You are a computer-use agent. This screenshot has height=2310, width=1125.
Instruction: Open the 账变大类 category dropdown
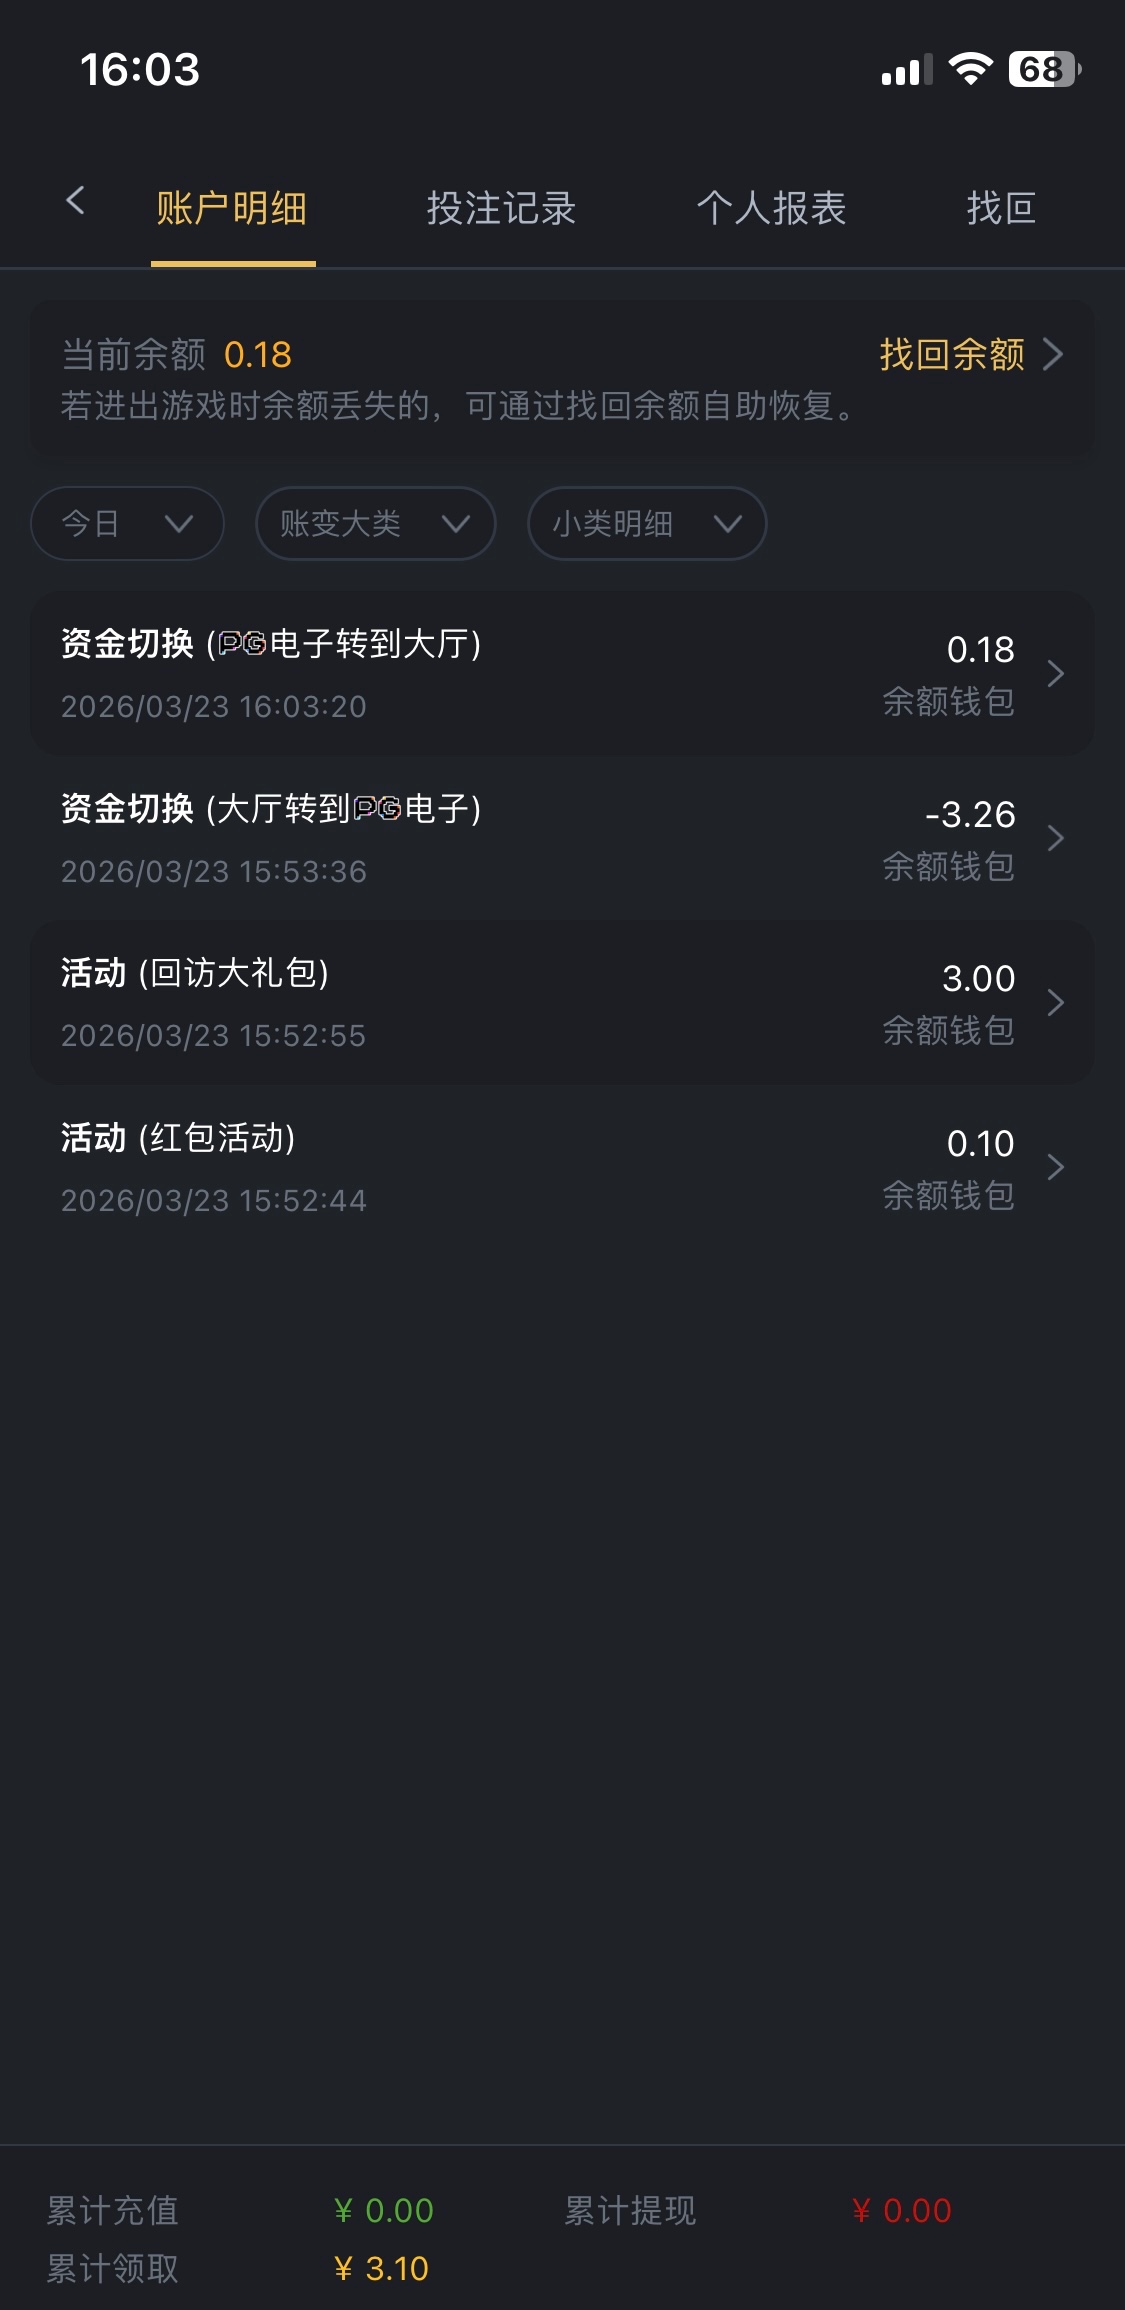375,523
